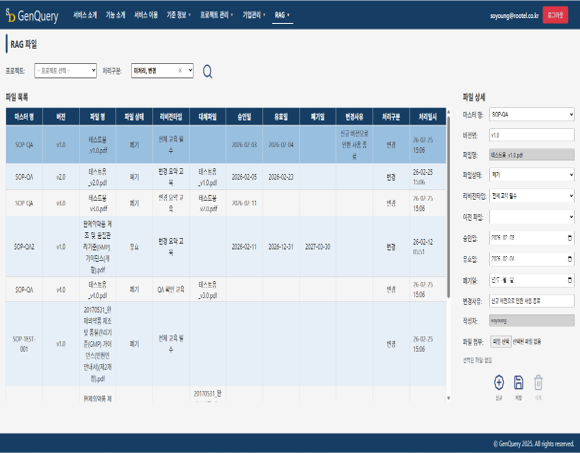Screen dimensions: 580x453
Task: Expand the master name SOP-QA dropdown
Action: click(532, 115)
